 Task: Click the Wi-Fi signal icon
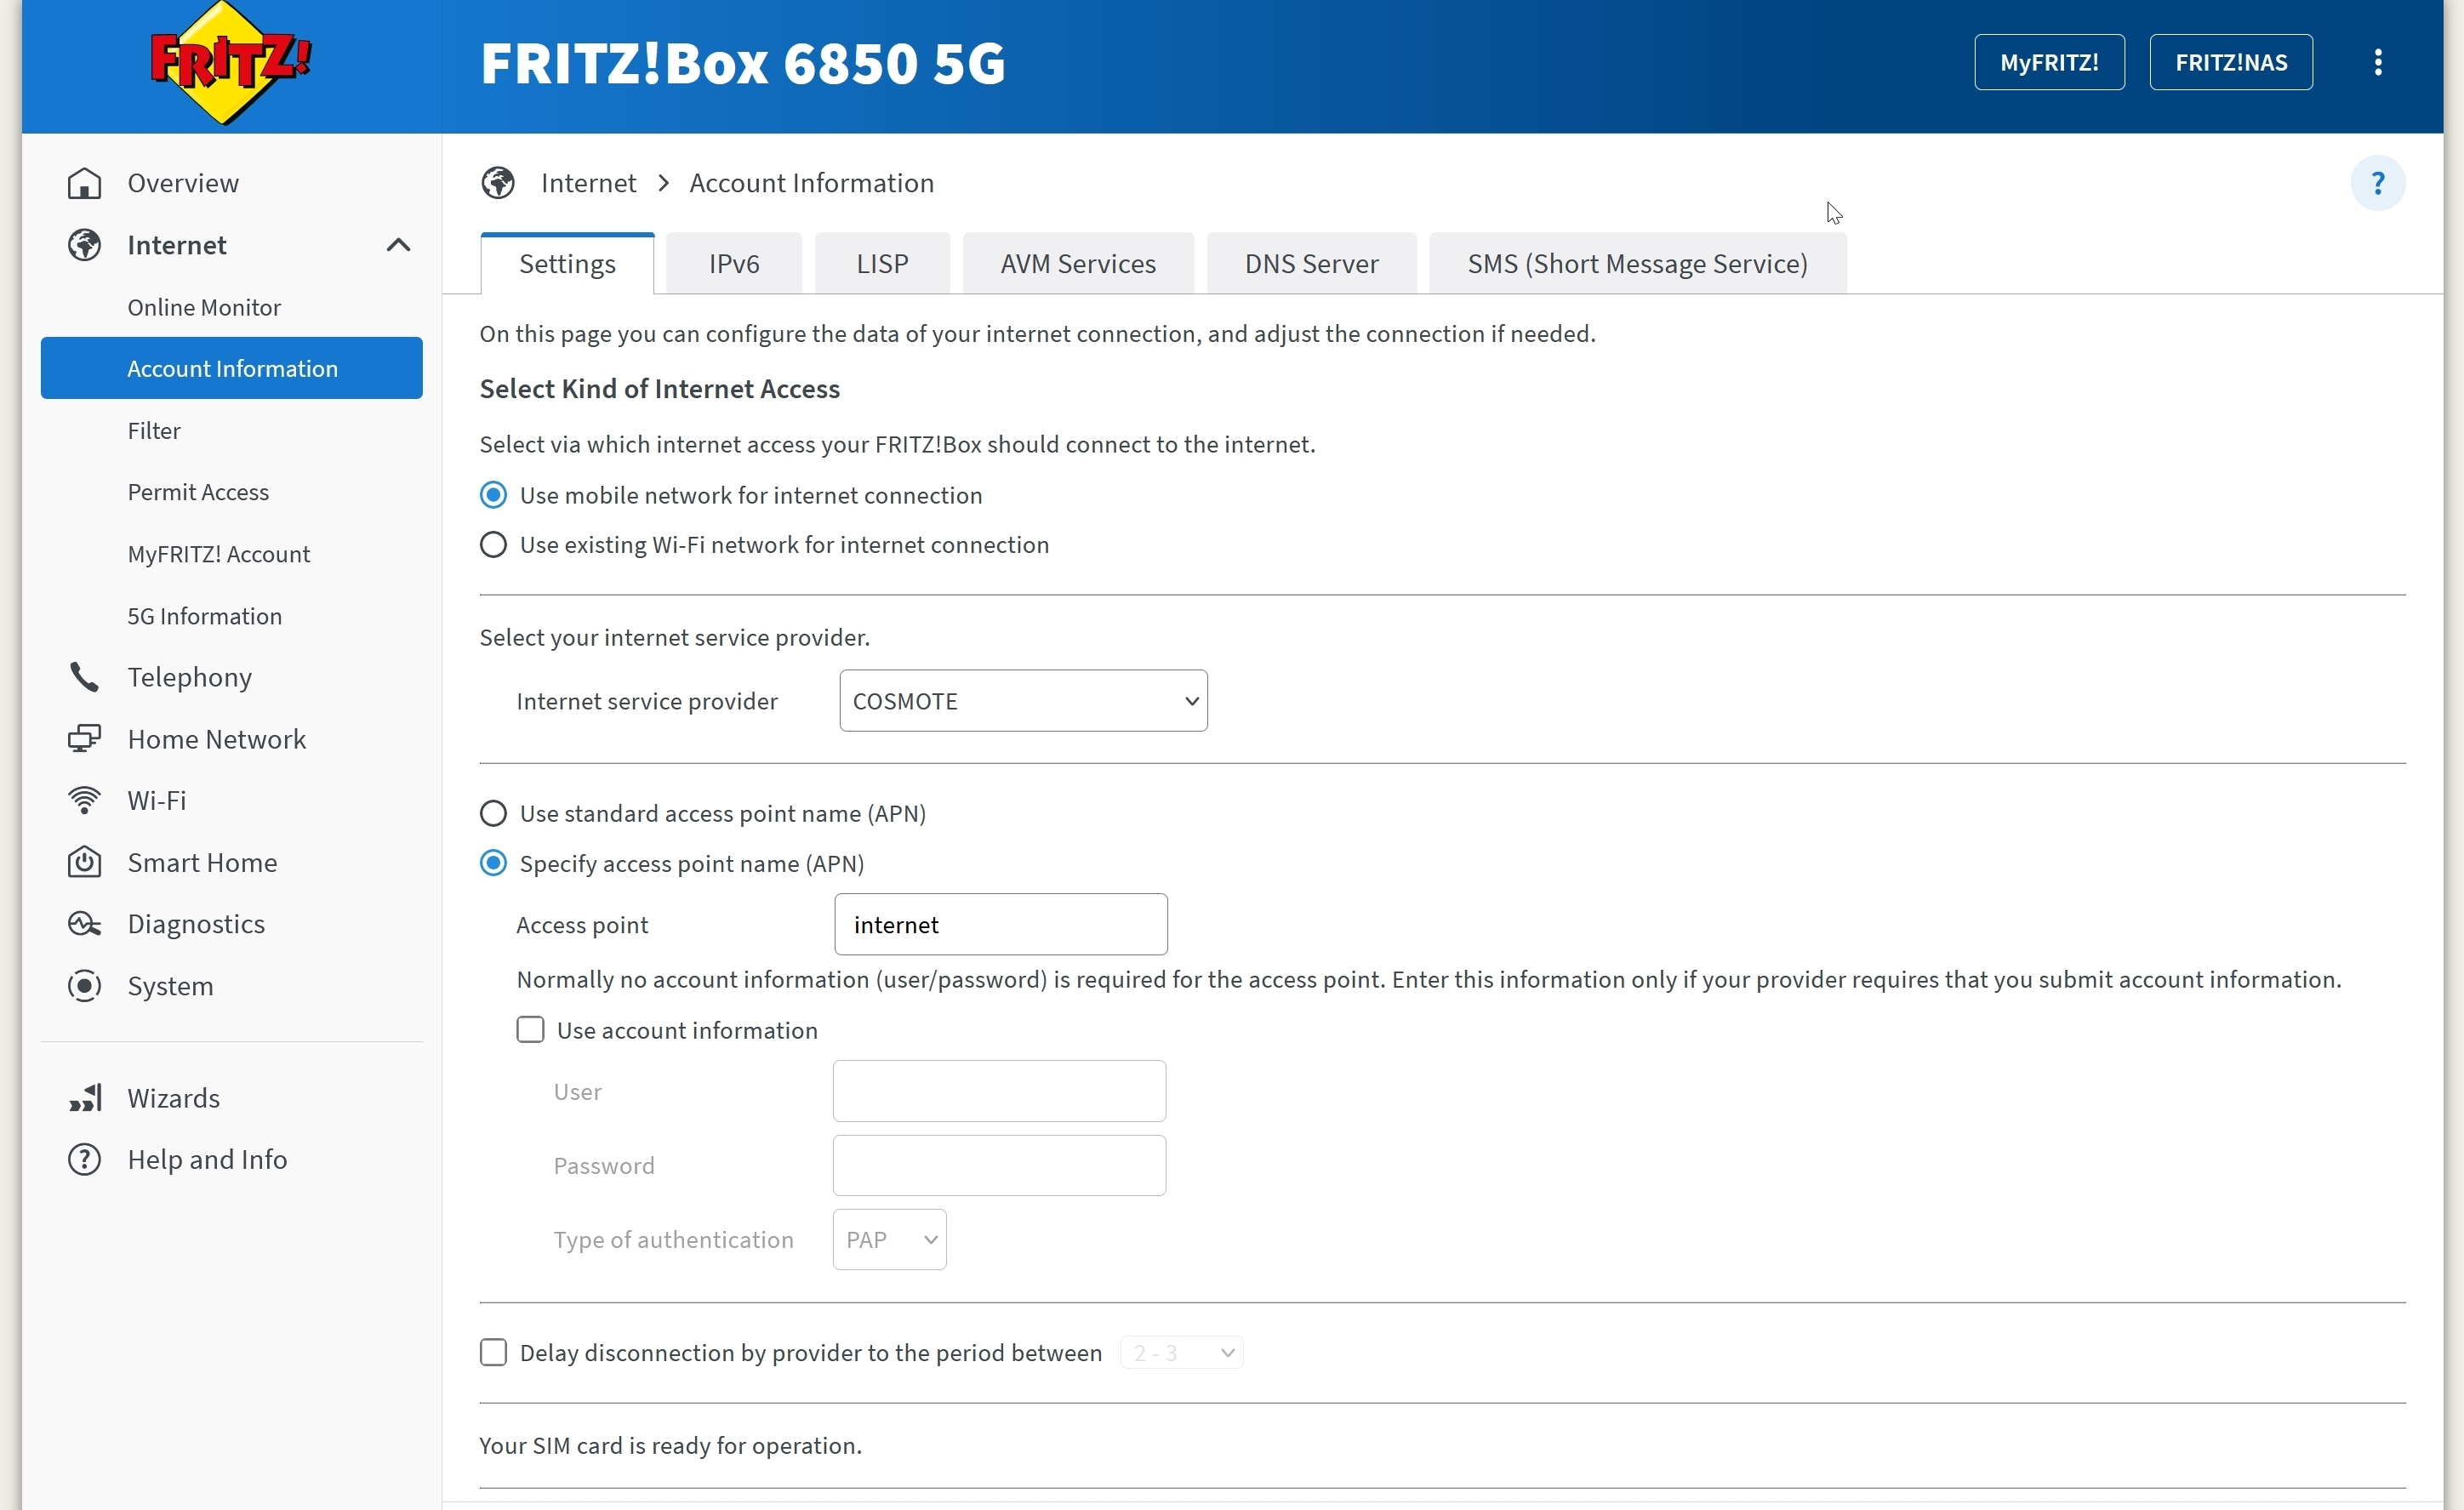click(x=85, y=800)
